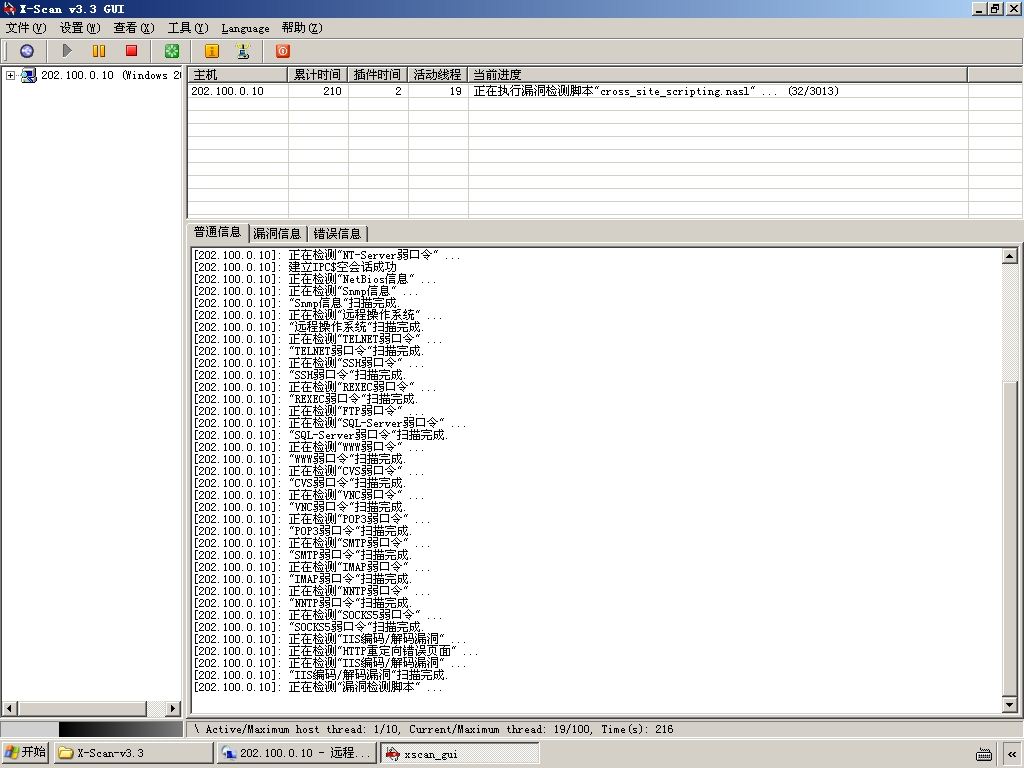Screen dimensions: 1024x768
Task: Click the 插件时间 column header
Action: [x=377, y=75]
